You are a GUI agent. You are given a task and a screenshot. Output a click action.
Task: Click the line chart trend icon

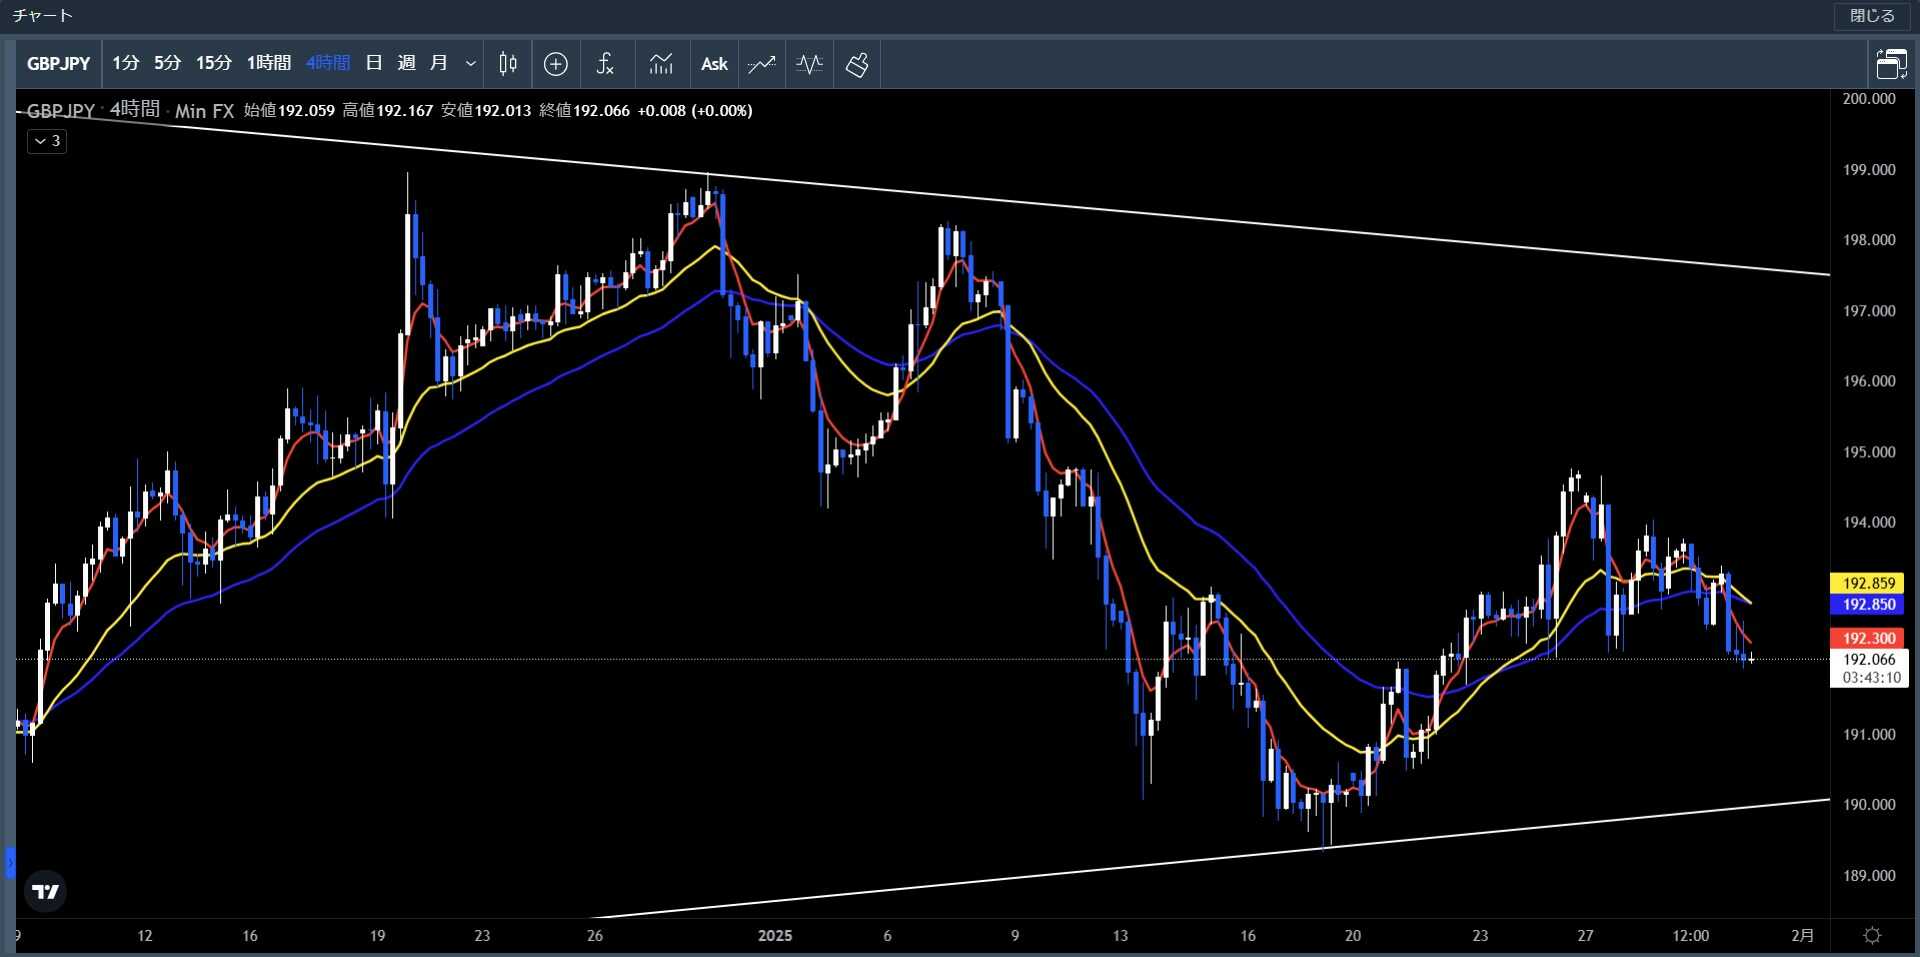coord(762,64)
